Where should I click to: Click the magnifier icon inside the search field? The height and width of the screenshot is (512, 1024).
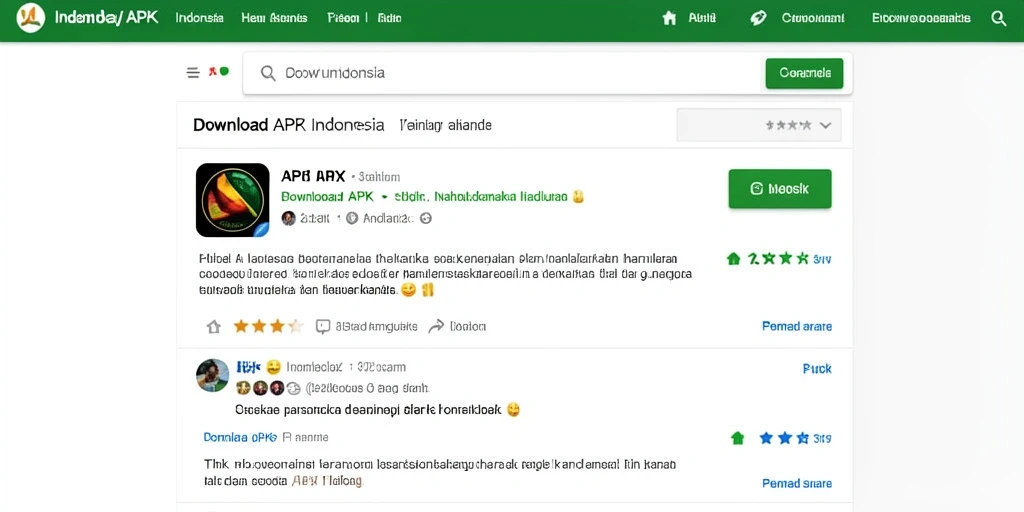268,73
